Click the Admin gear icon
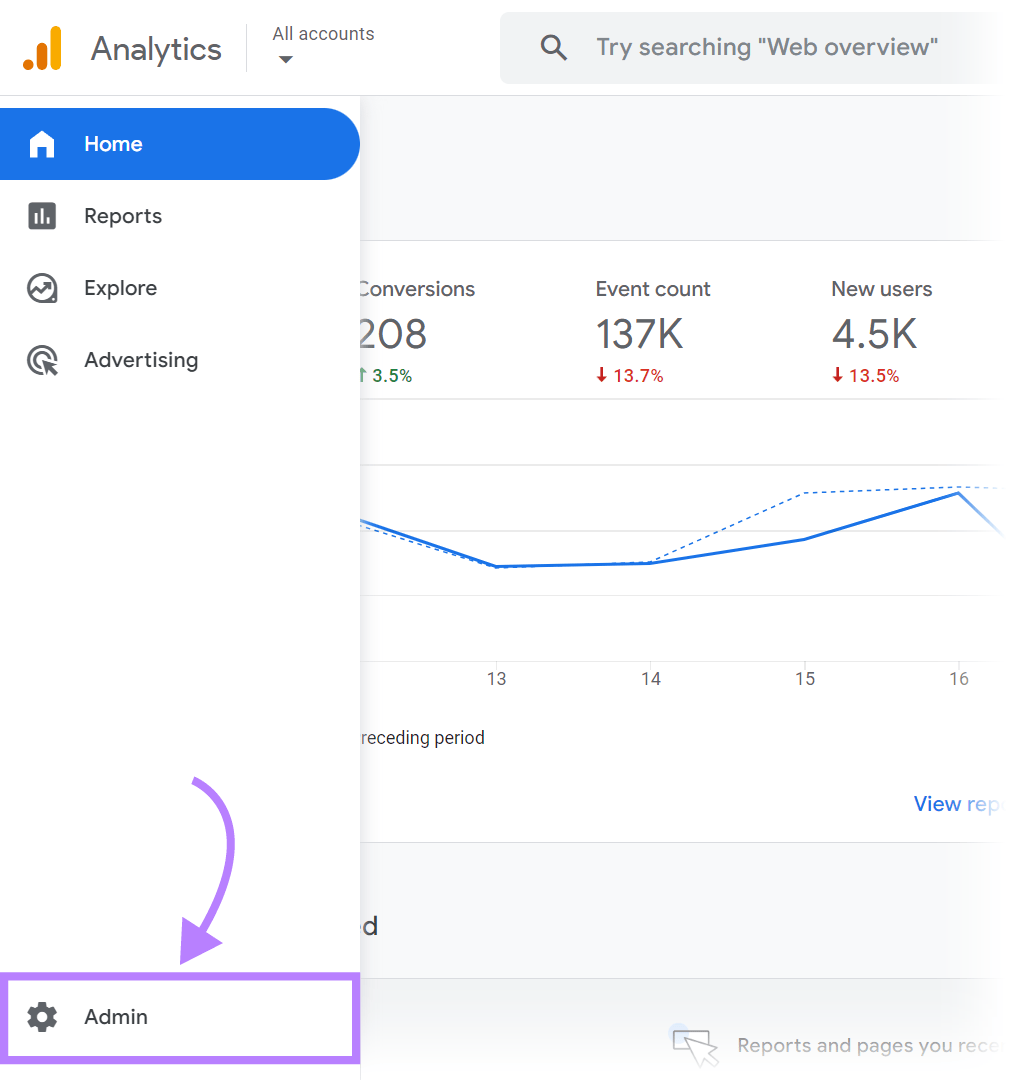This screenshot has height=1080, width=1011. (41, 1017)
